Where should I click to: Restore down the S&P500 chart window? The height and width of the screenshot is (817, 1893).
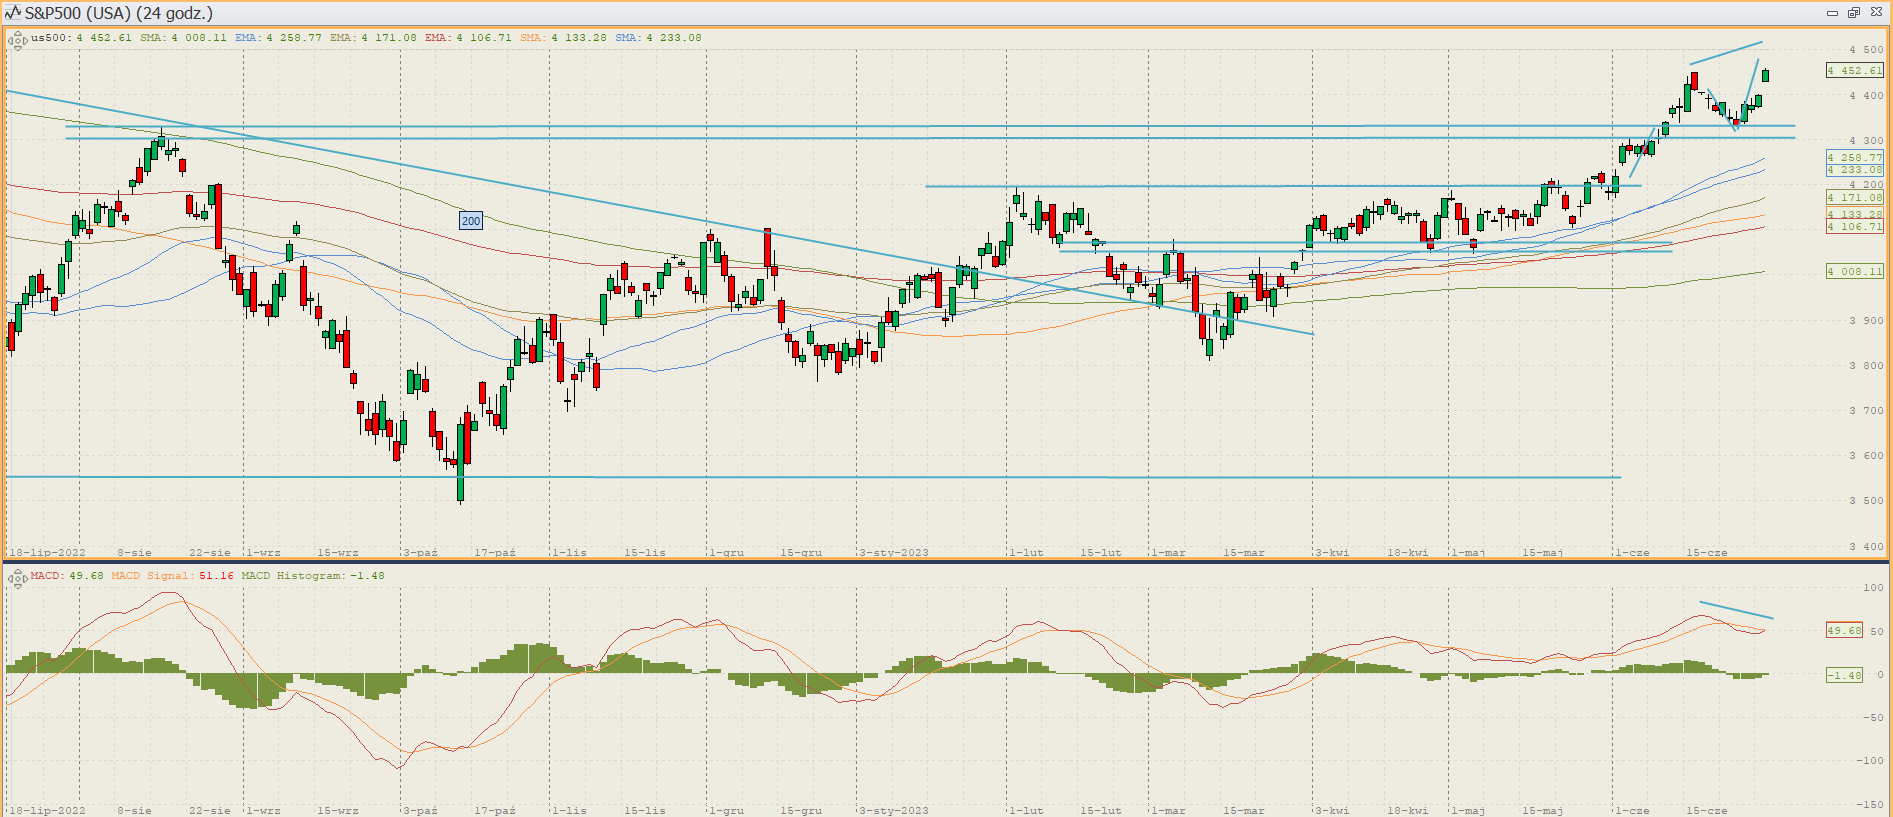point(1853,13)
